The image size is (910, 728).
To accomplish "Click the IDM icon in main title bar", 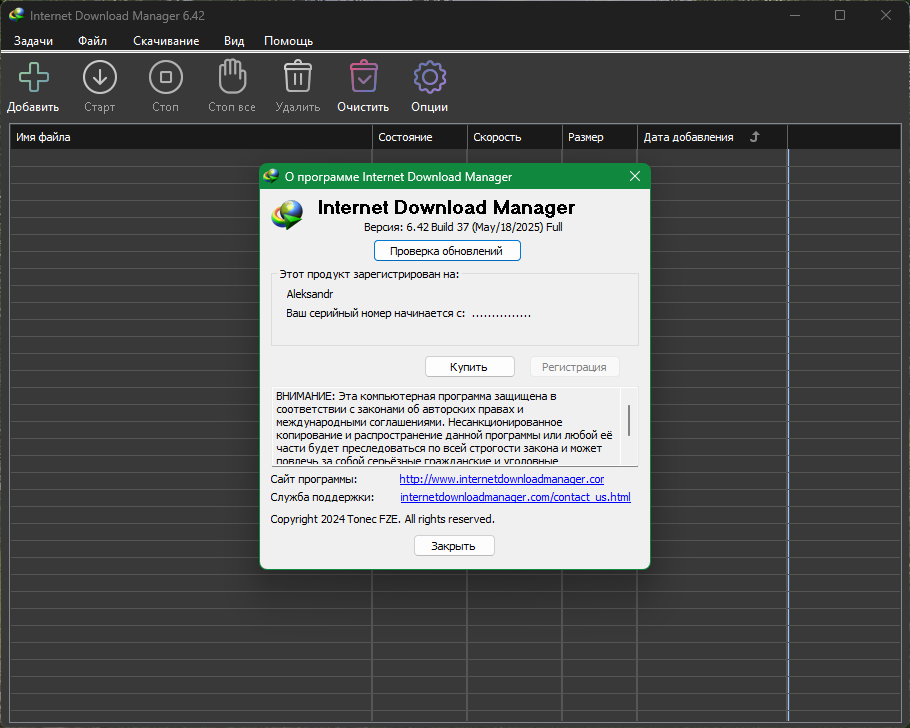I will (x=16, y=15).
